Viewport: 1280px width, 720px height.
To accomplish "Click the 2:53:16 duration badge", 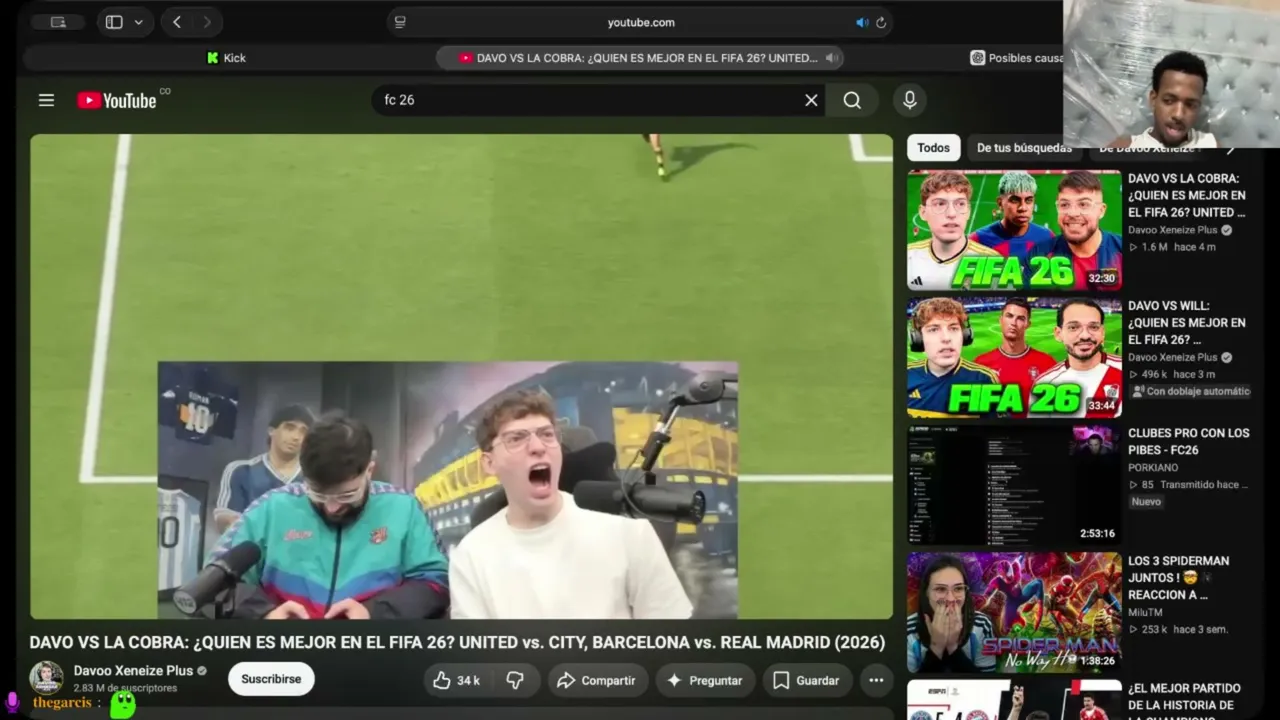I will pos(1097,533).
